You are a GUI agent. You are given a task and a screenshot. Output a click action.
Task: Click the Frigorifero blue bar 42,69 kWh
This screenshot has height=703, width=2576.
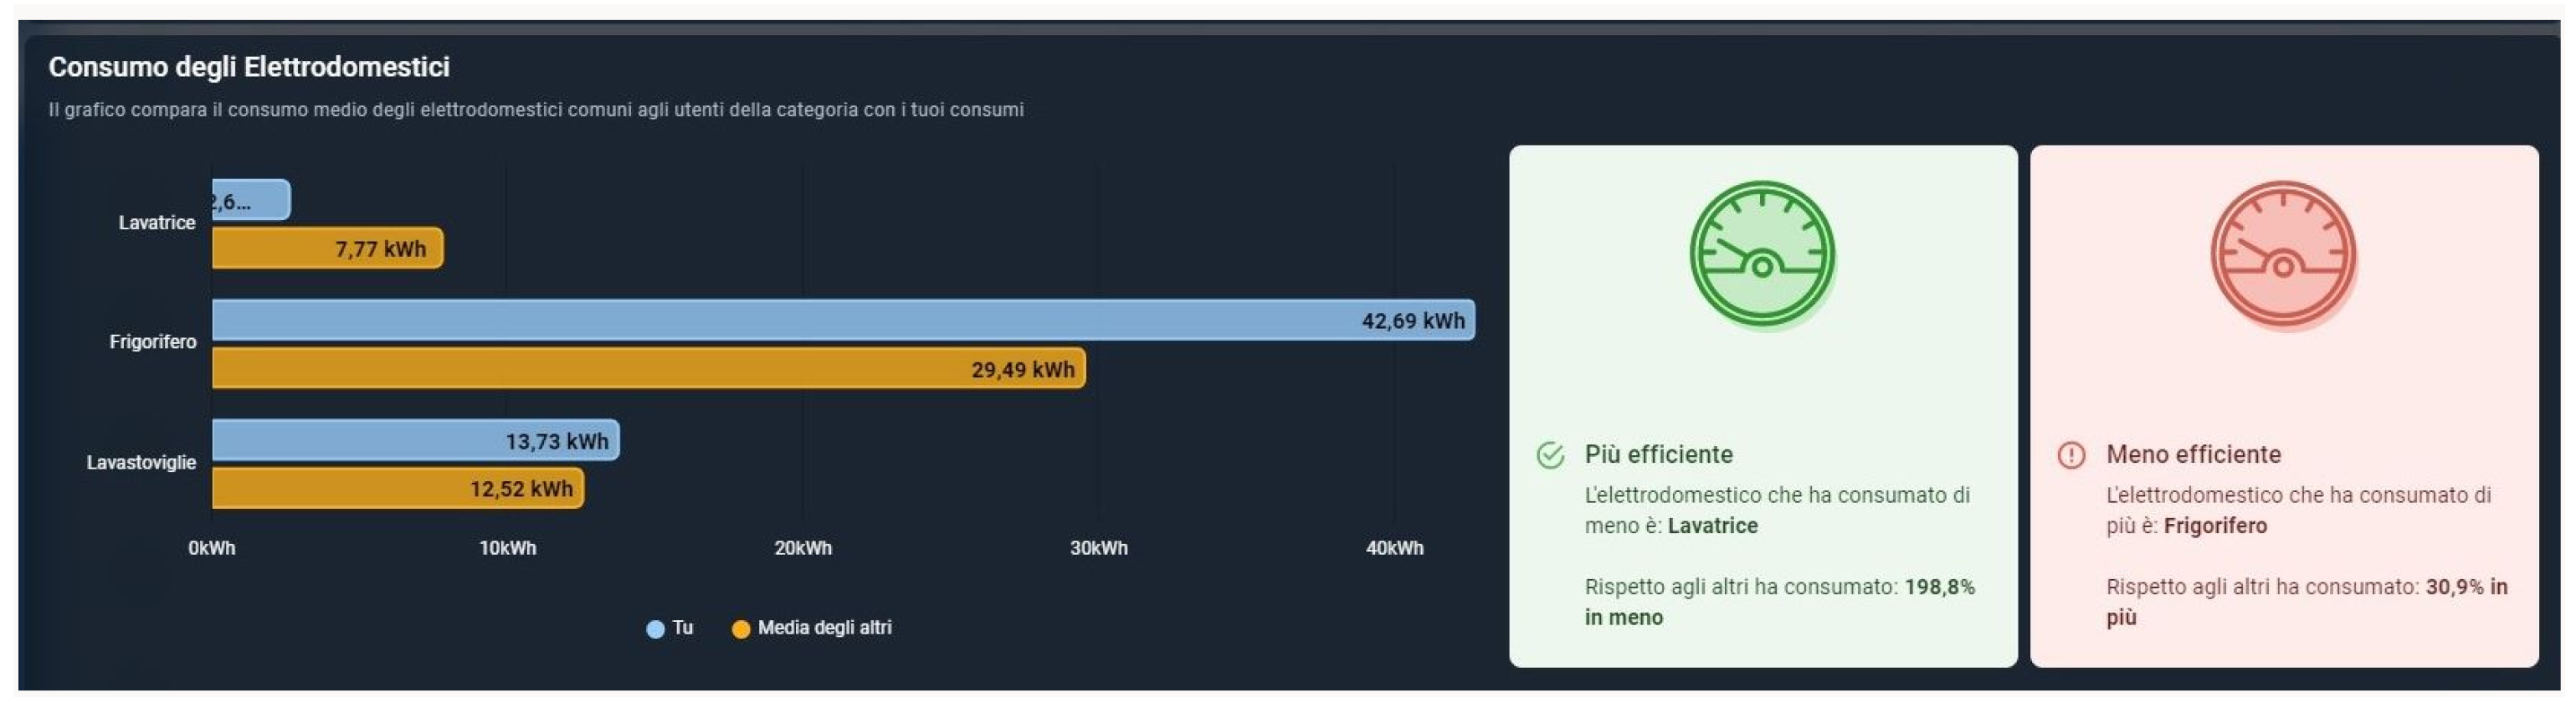tap(842, 320)
